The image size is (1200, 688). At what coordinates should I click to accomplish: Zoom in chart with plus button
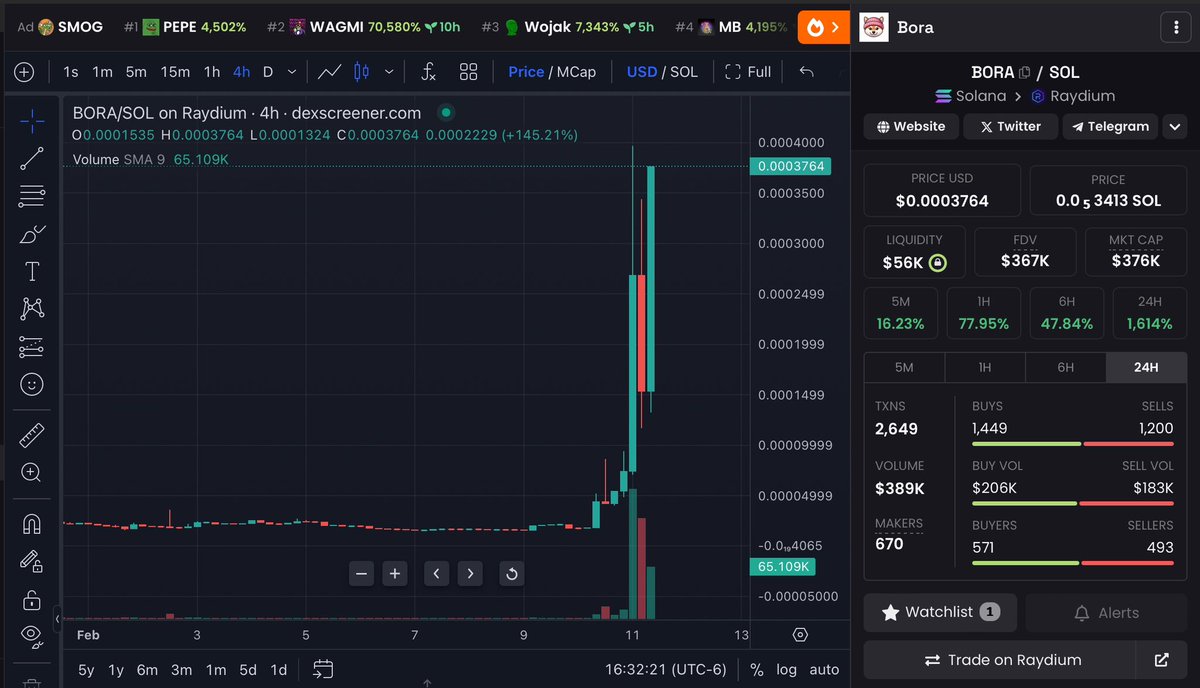pos(395,573)
